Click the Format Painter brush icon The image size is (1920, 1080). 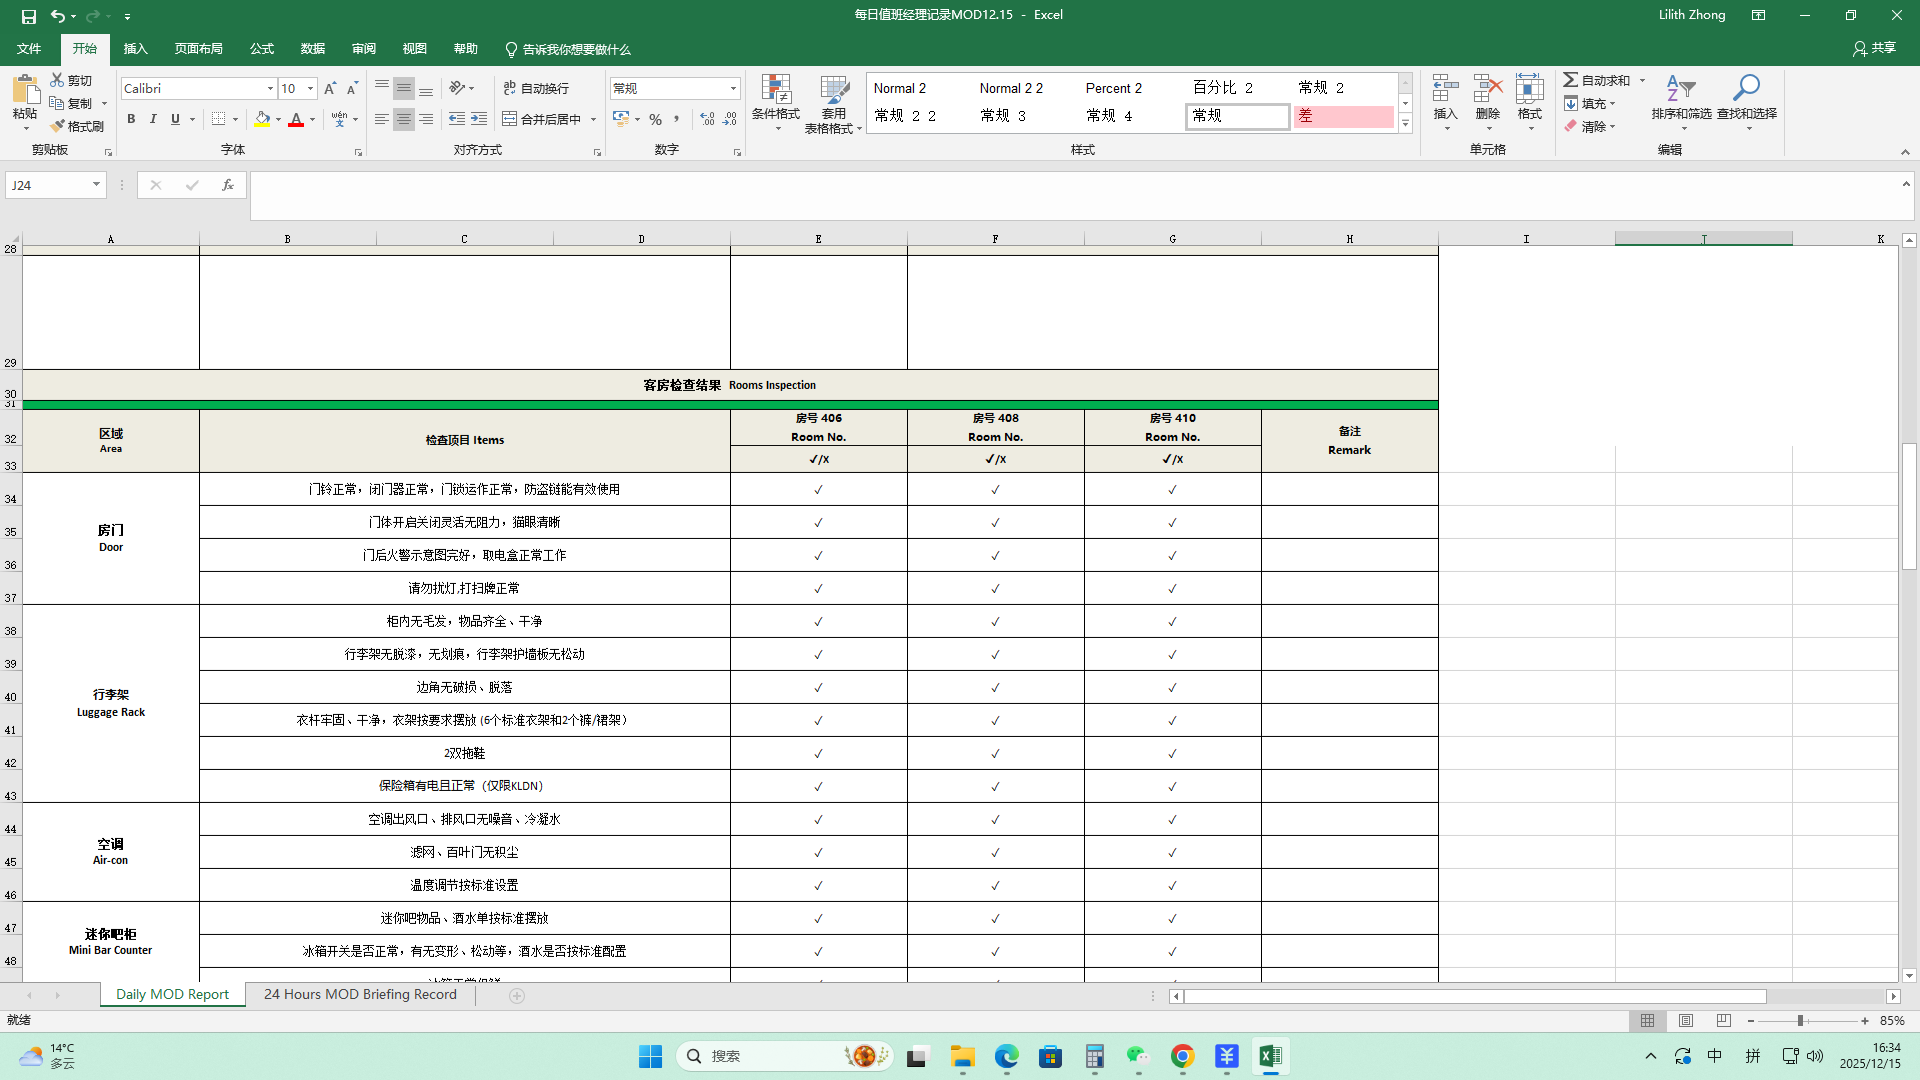pos(58,126)
